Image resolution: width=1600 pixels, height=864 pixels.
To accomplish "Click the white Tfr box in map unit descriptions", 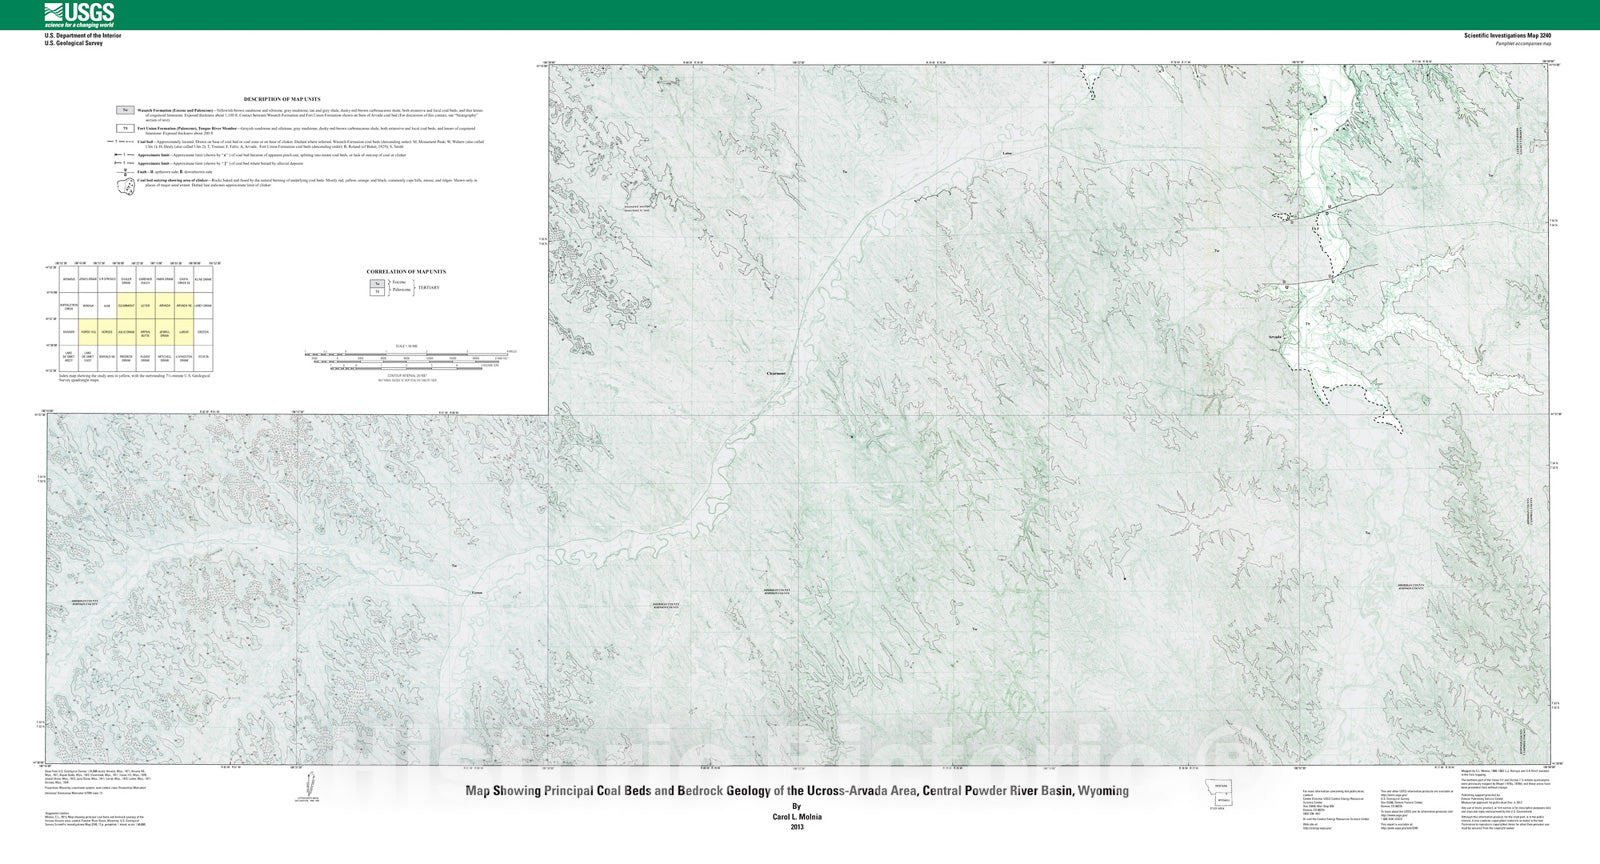I will click(125, 129).
